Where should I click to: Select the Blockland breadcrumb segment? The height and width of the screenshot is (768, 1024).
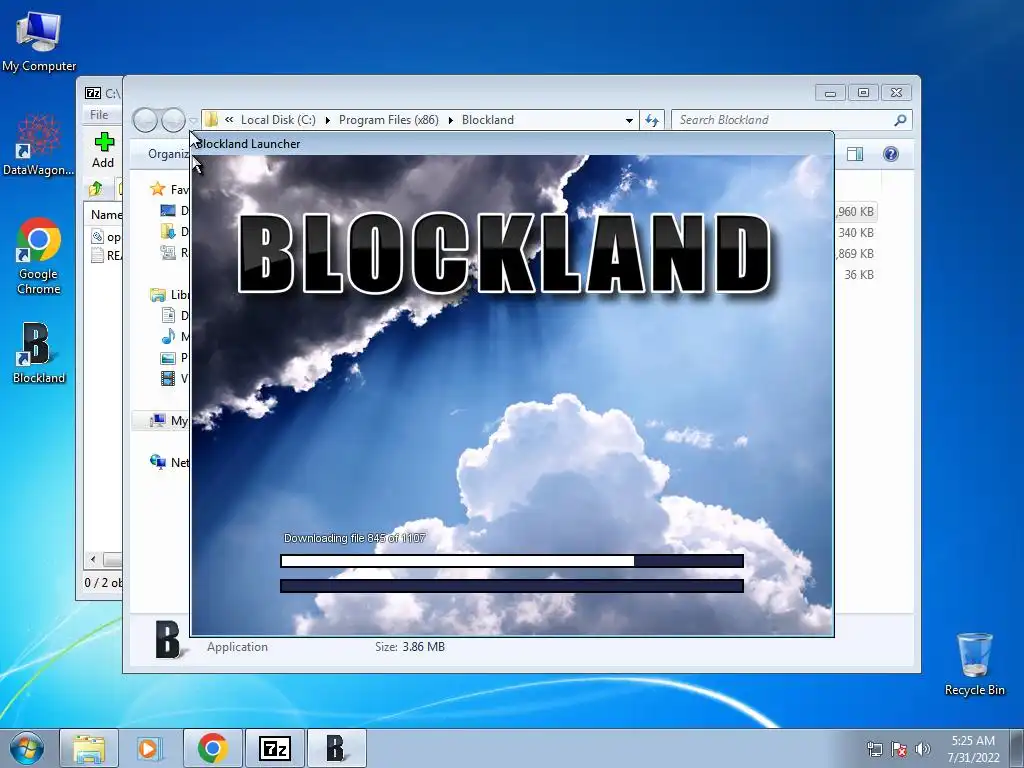tap(488, 120)
